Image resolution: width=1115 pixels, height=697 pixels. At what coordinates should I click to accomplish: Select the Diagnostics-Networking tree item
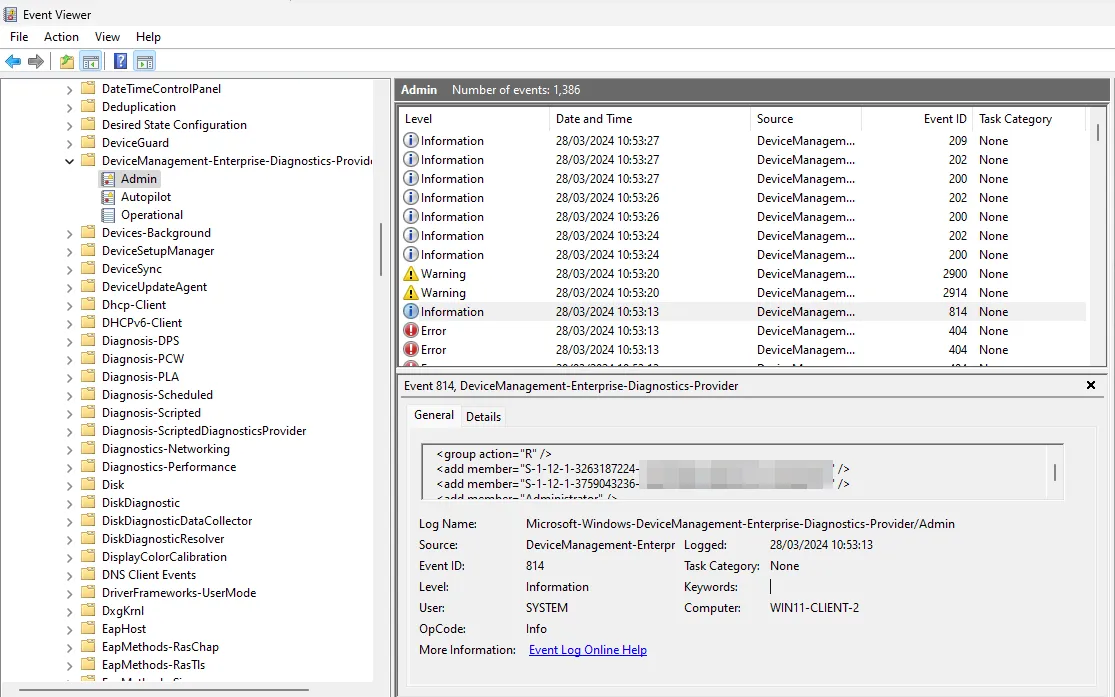click(166, 449)
